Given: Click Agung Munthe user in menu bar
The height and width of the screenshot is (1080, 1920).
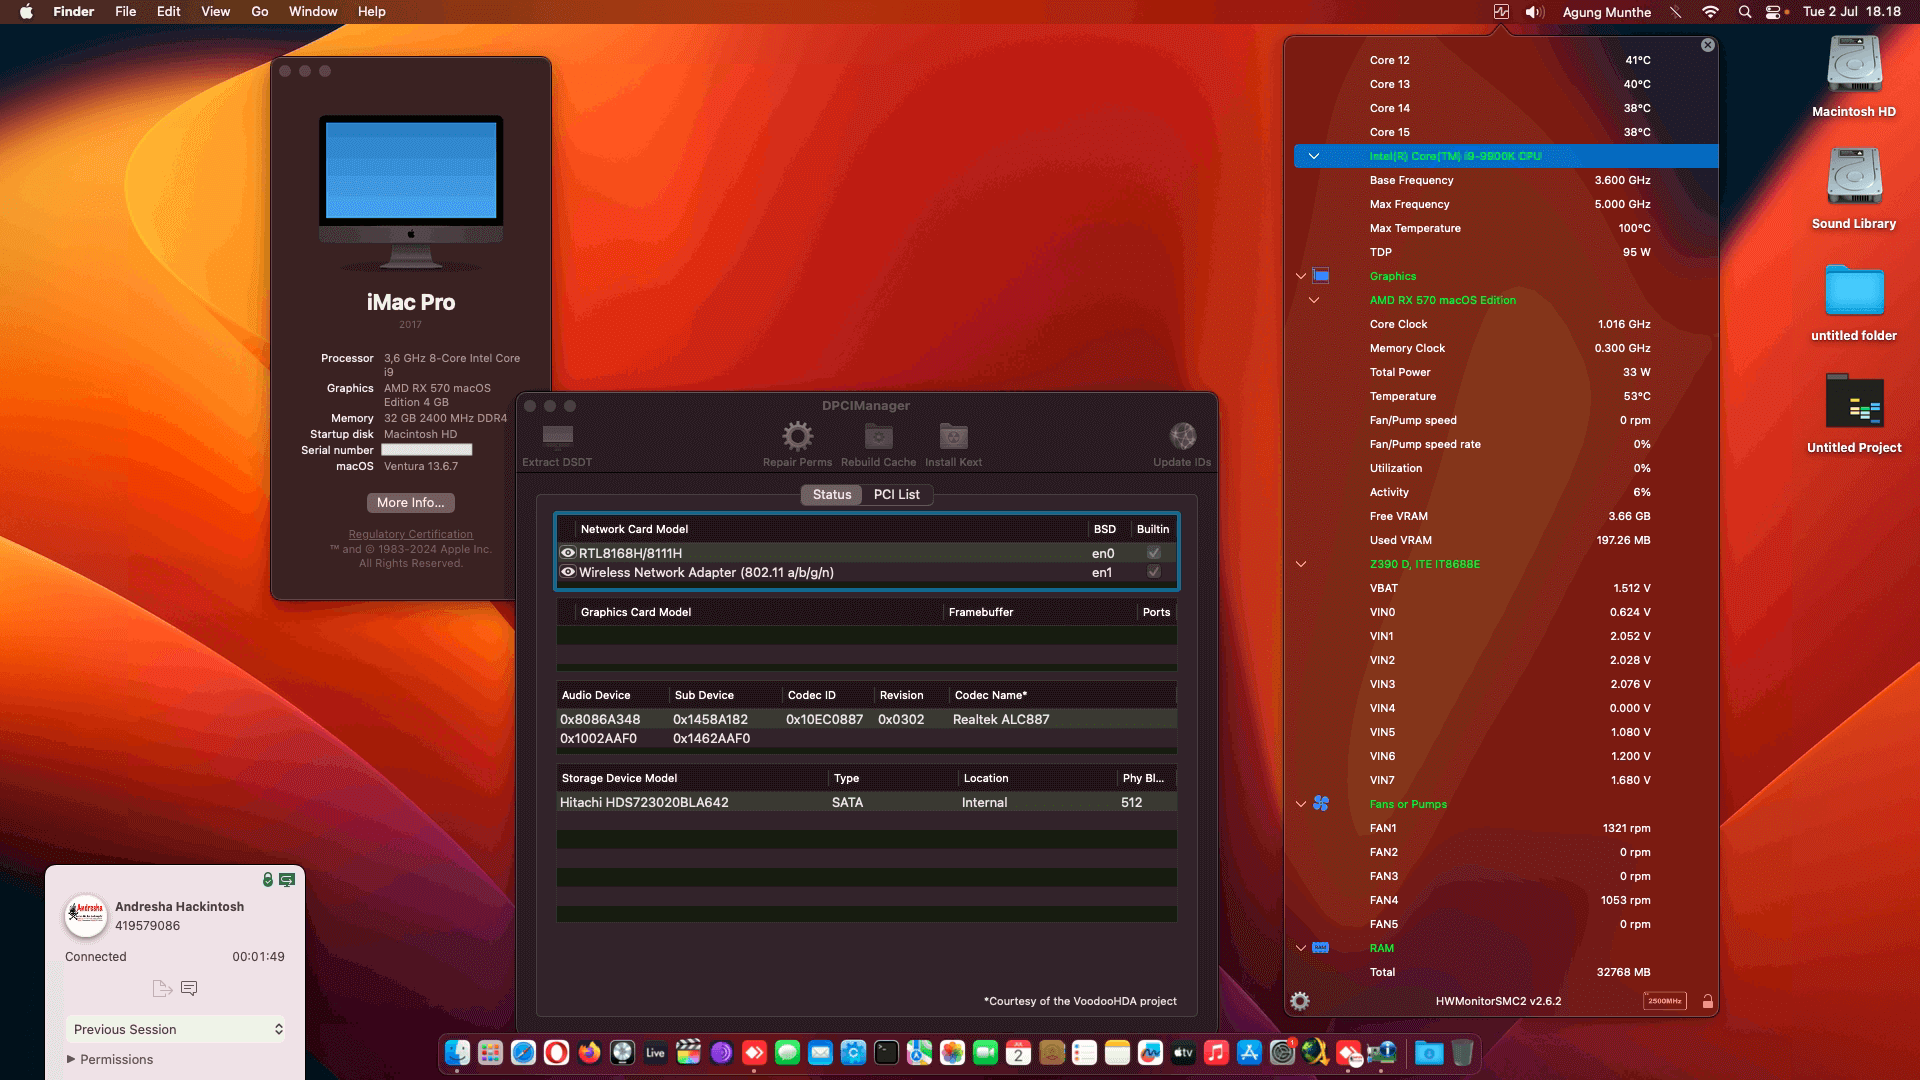Looking at the screenshot, I should [1607, 12].
